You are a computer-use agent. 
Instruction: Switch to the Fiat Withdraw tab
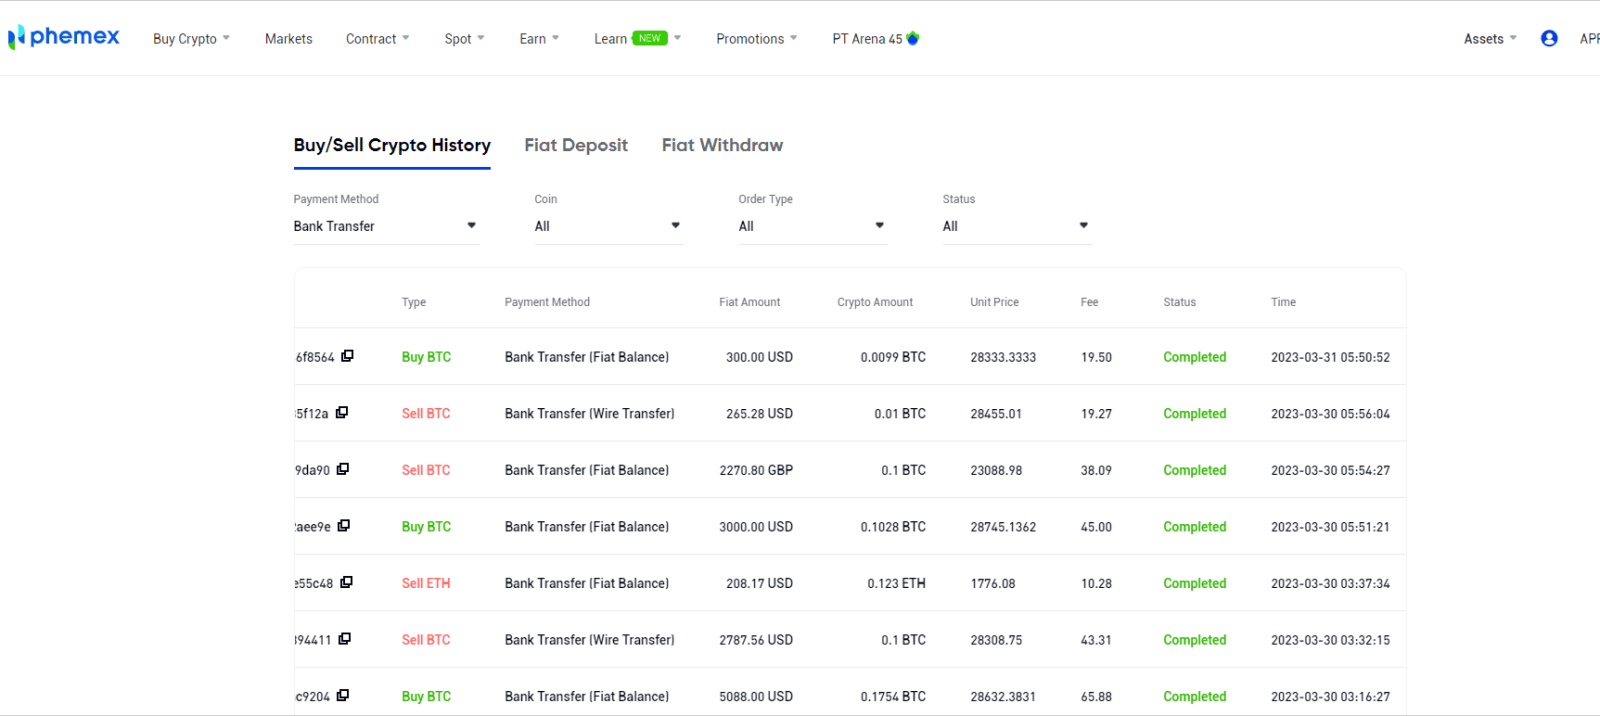coord(722,145)
